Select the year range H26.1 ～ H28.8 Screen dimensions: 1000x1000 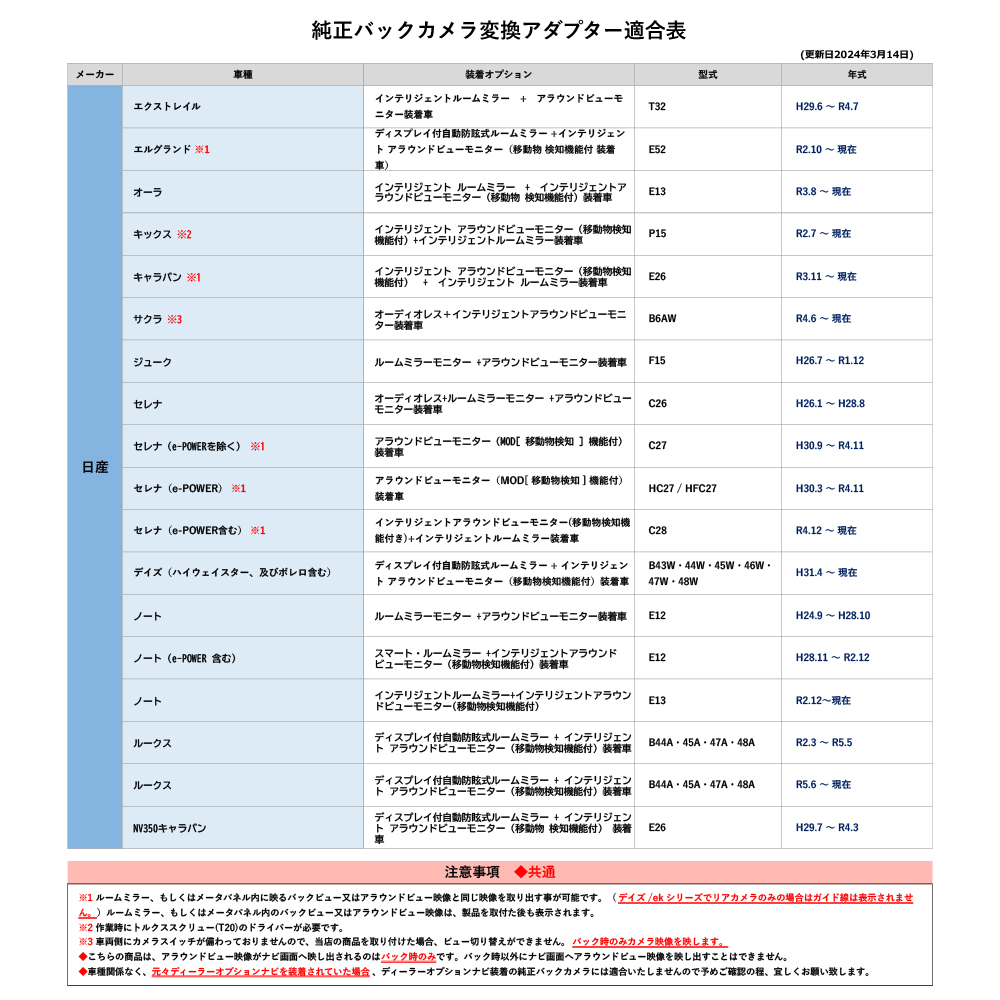[x=830, y=403]
